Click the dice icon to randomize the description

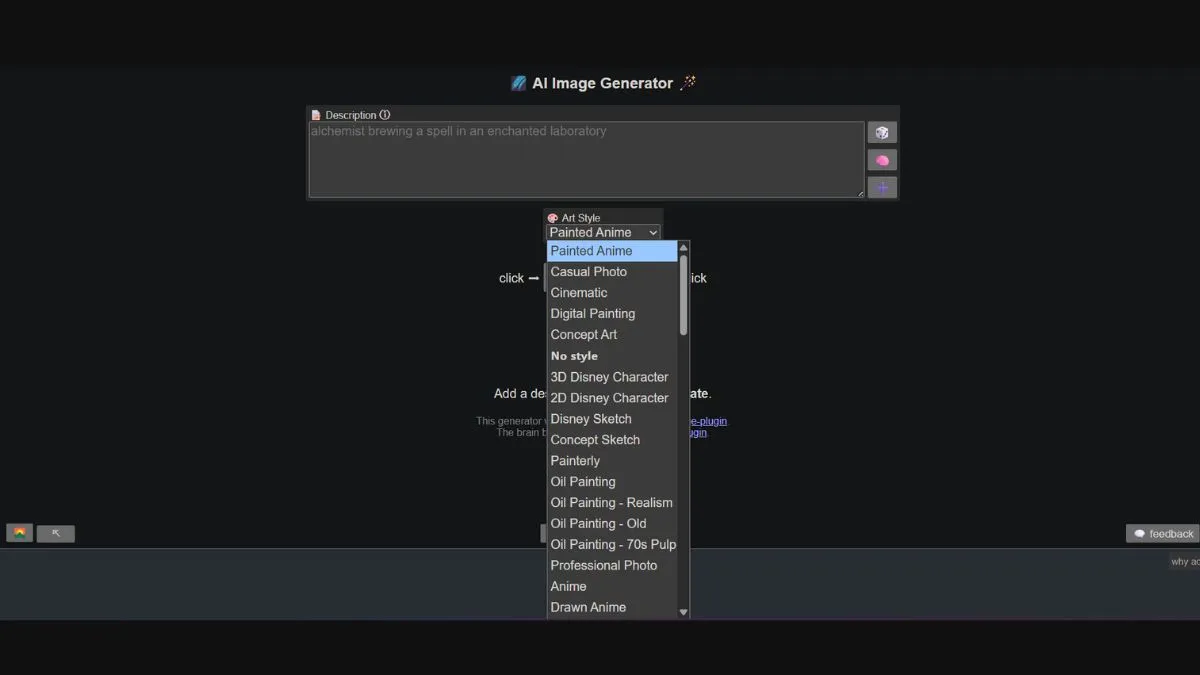pos(881,131)
